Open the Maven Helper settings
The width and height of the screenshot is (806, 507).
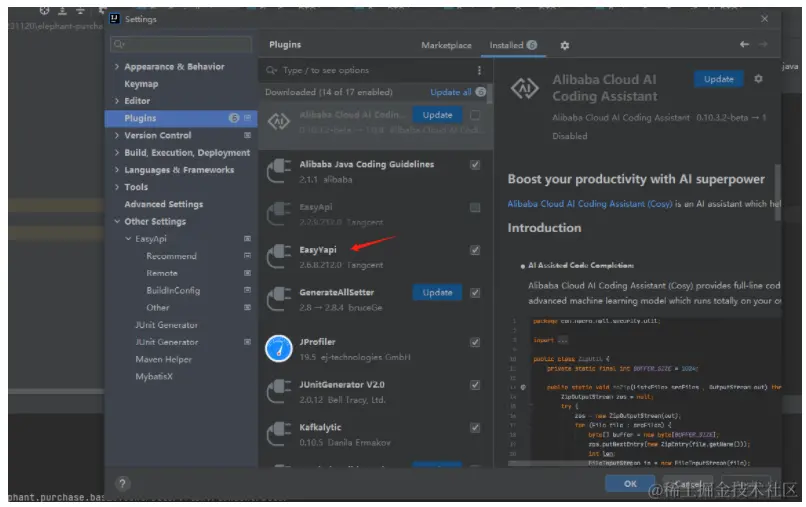[163, 359]
